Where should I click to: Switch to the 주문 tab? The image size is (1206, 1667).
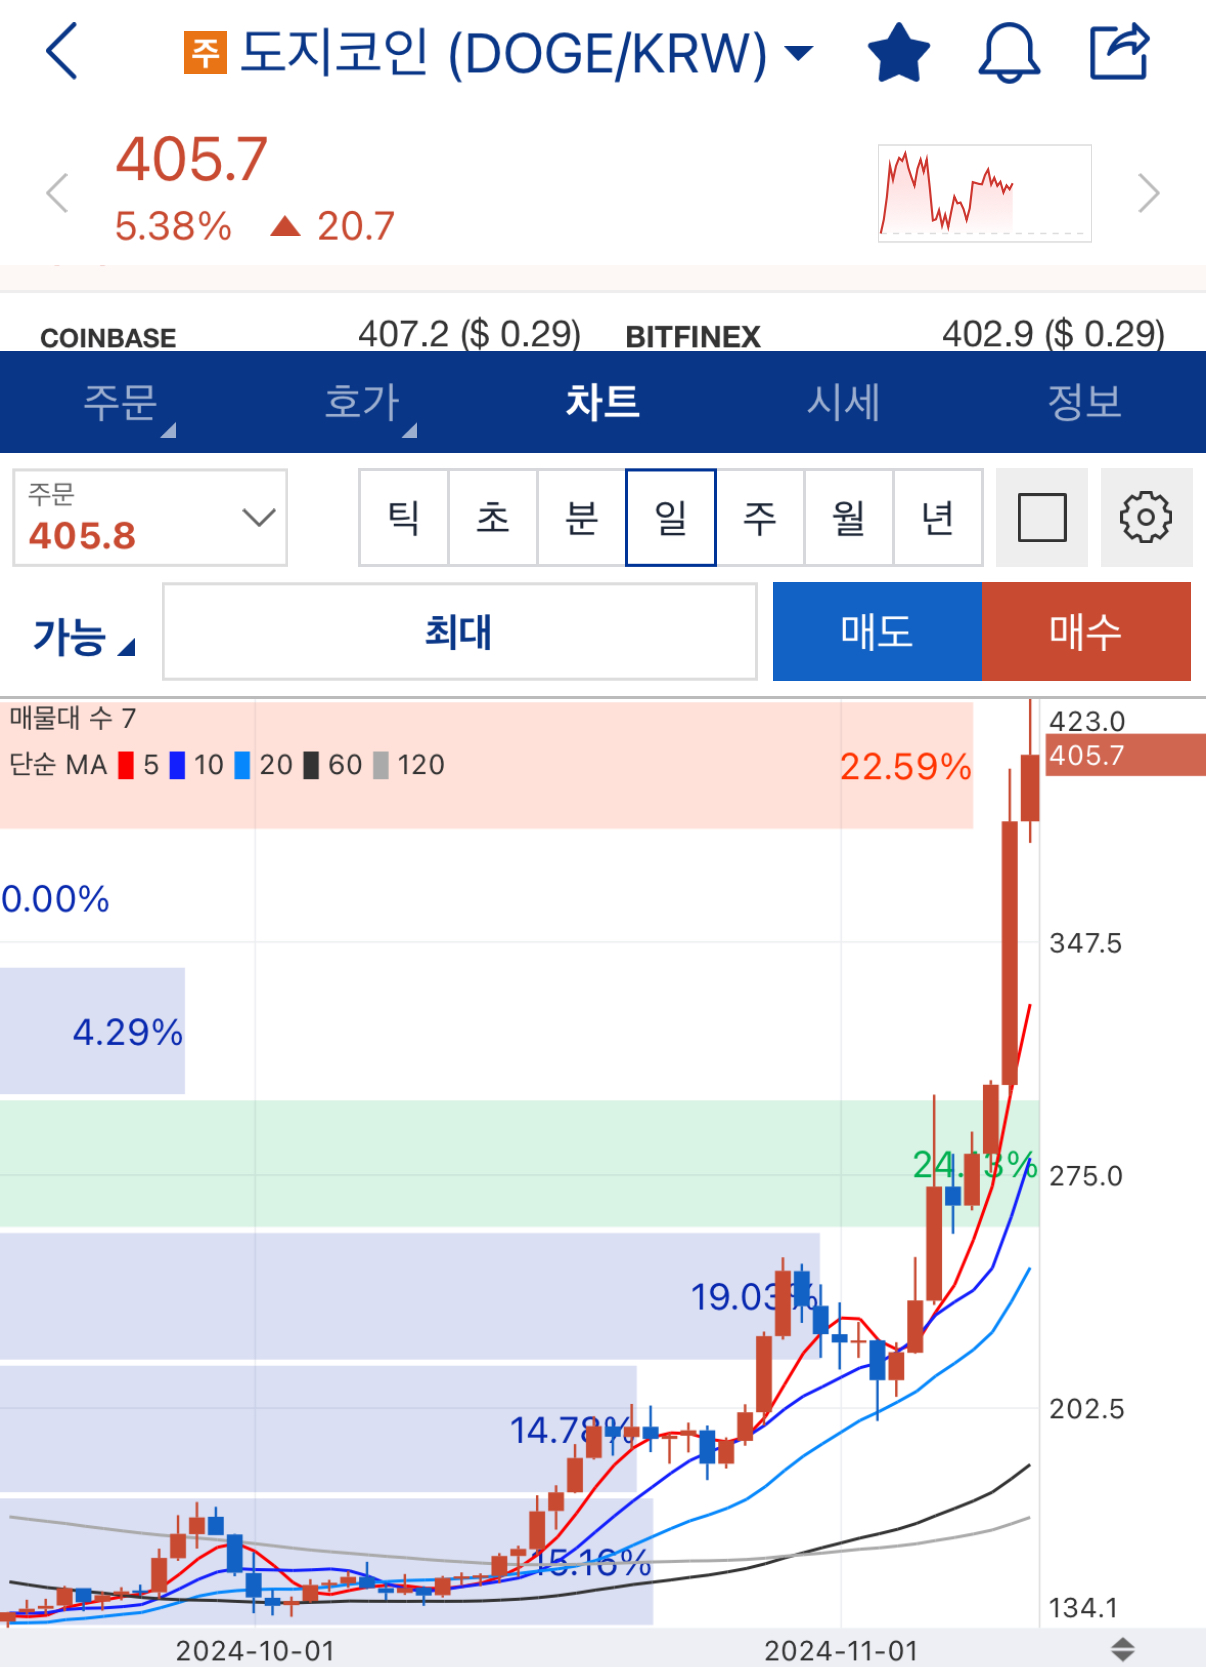pos(121,402)
